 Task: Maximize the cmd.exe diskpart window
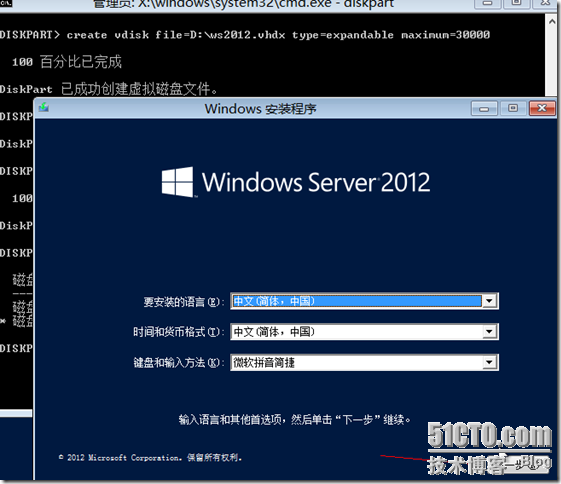pyautogui.click(x=516, y=4)
